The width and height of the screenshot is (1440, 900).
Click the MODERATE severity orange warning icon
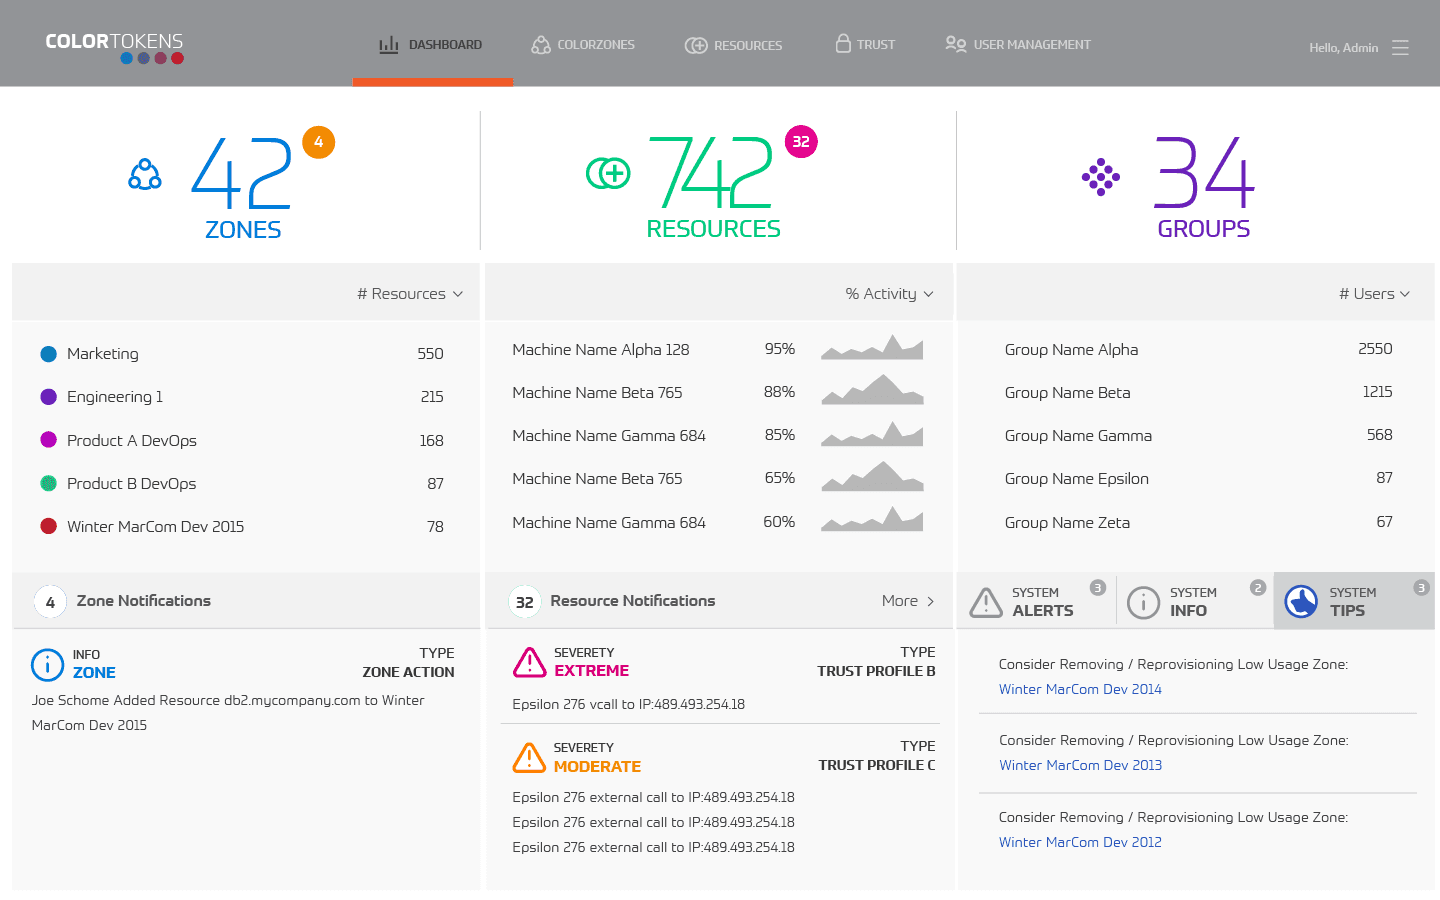(x=529, y=757)
